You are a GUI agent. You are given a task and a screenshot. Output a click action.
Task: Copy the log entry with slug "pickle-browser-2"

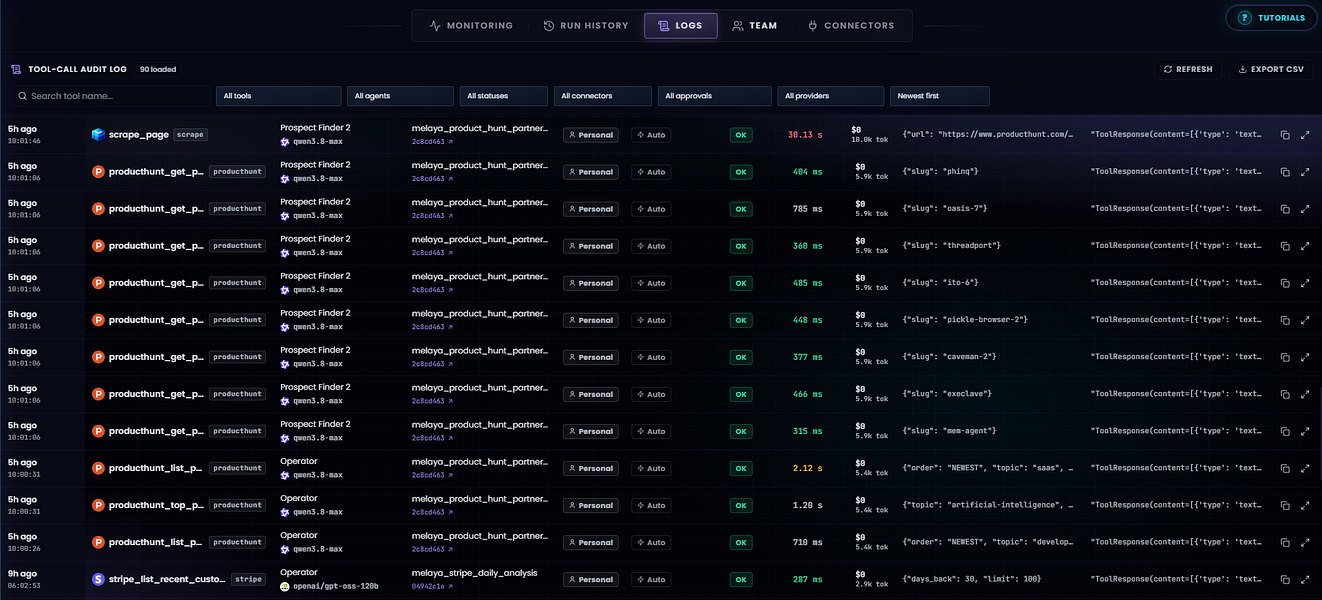click(x=1285, y=320)
